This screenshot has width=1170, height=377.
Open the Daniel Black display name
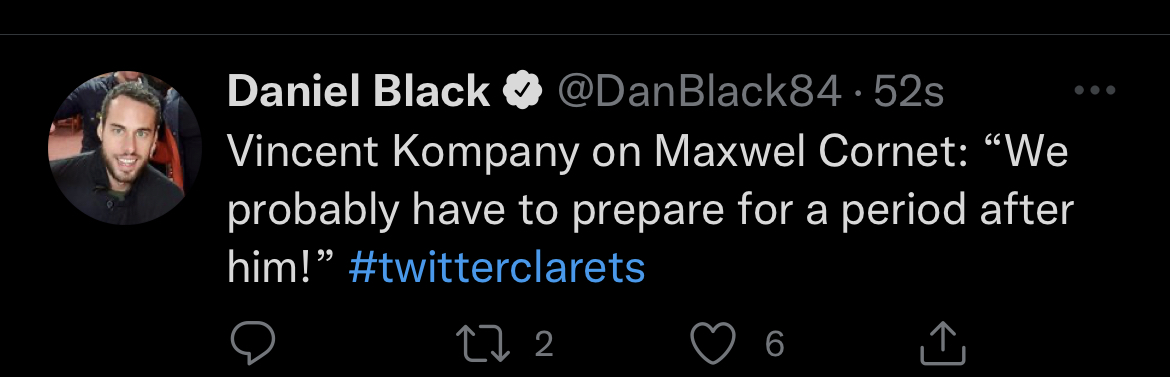pos(358,92)
